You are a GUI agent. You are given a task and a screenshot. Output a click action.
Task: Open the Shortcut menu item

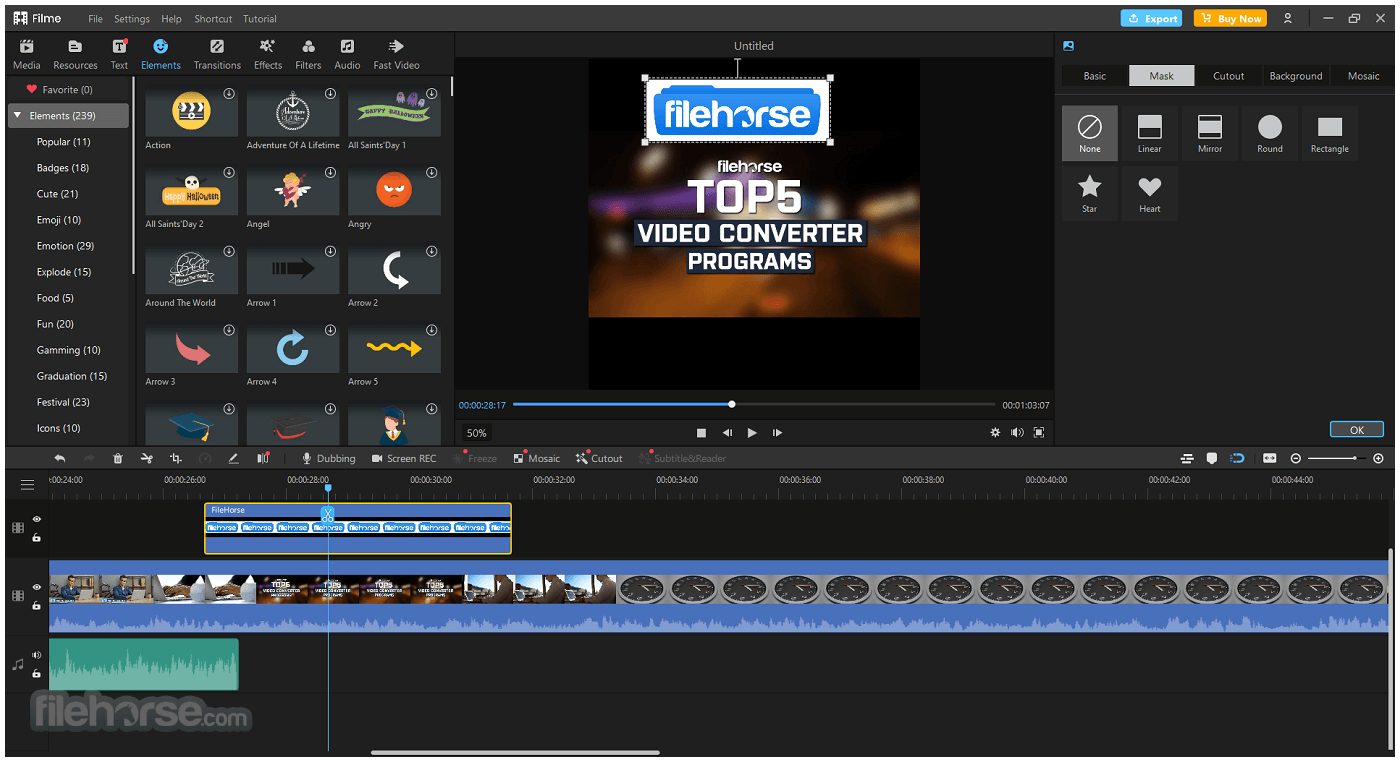213,19
